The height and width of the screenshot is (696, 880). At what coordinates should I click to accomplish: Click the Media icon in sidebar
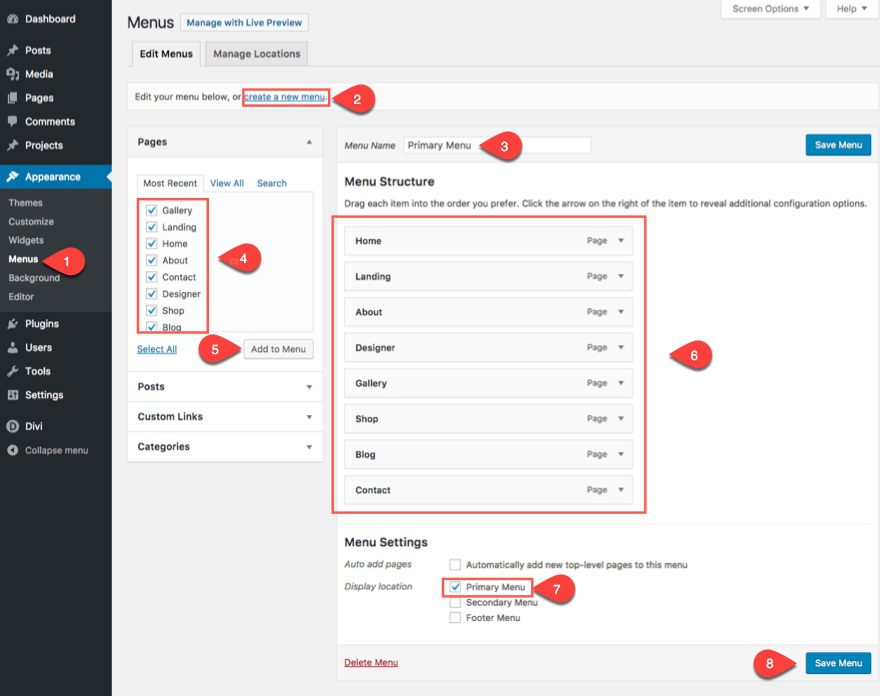pyautogui.click(x=12, y=74)
